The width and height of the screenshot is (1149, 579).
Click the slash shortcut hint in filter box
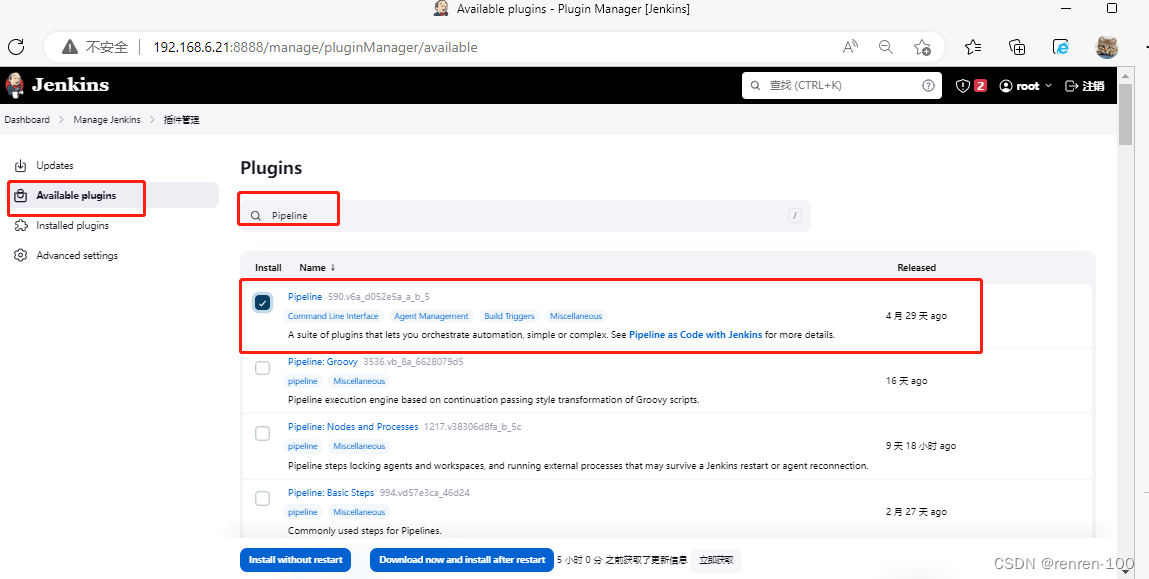pyautogui.click(x=794, y=215)
